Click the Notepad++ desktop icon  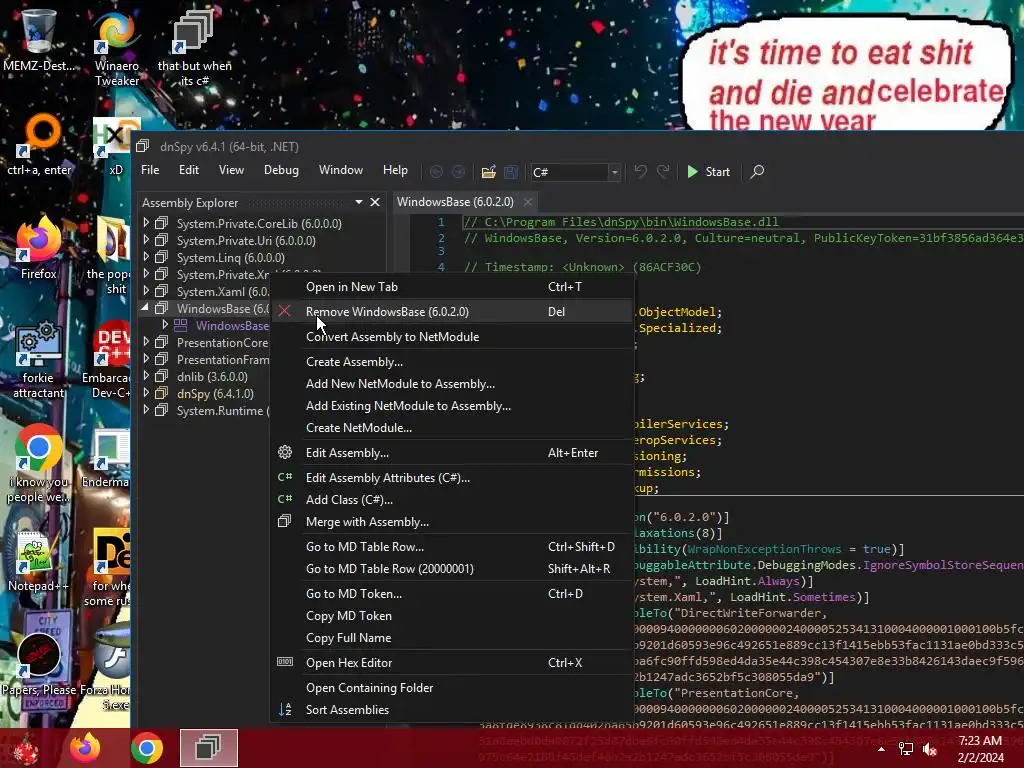coord(38,562)
